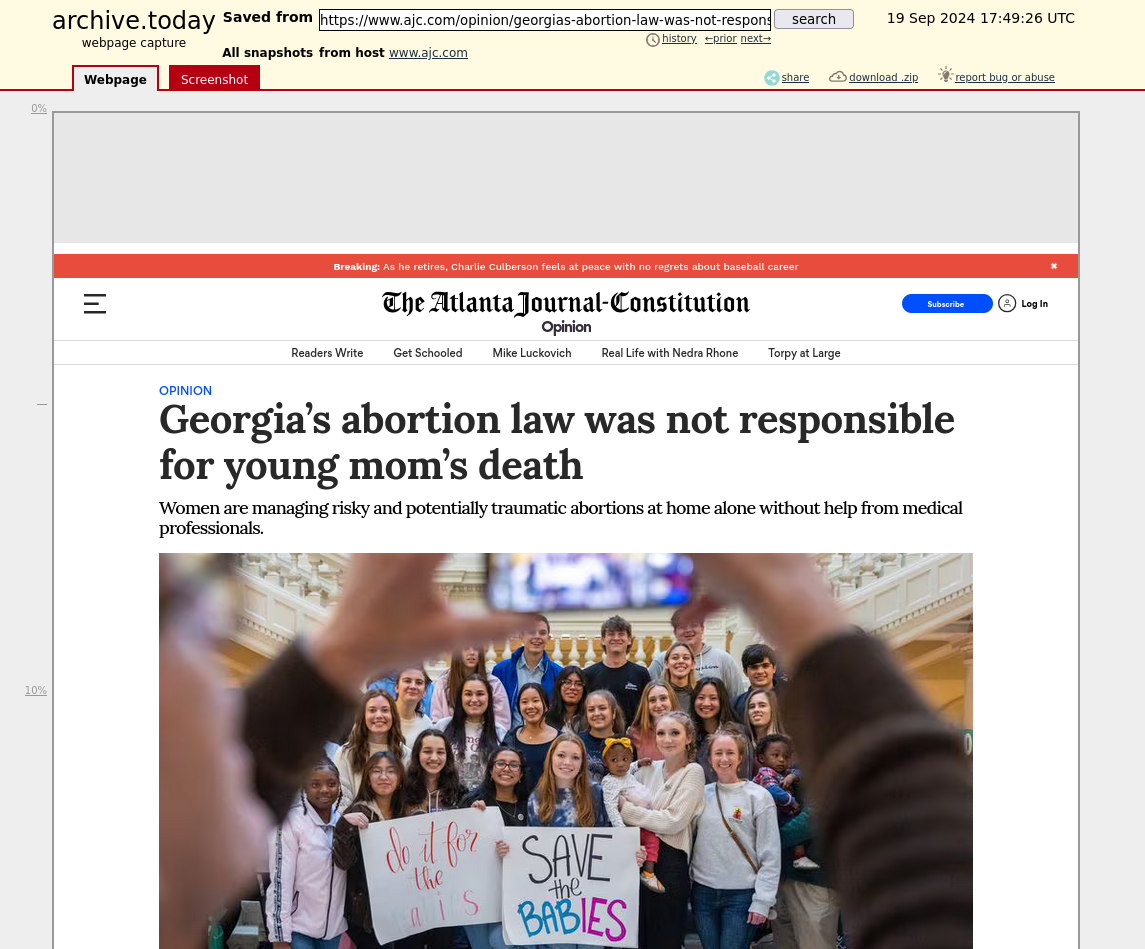Open the Mike Luckovich section
This screenshot has width=1145, height=949.
click(532, 353)
